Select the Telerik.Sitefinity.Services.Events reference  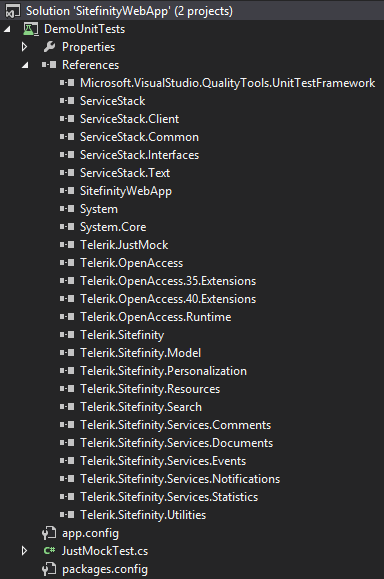(x=163, y=462)
